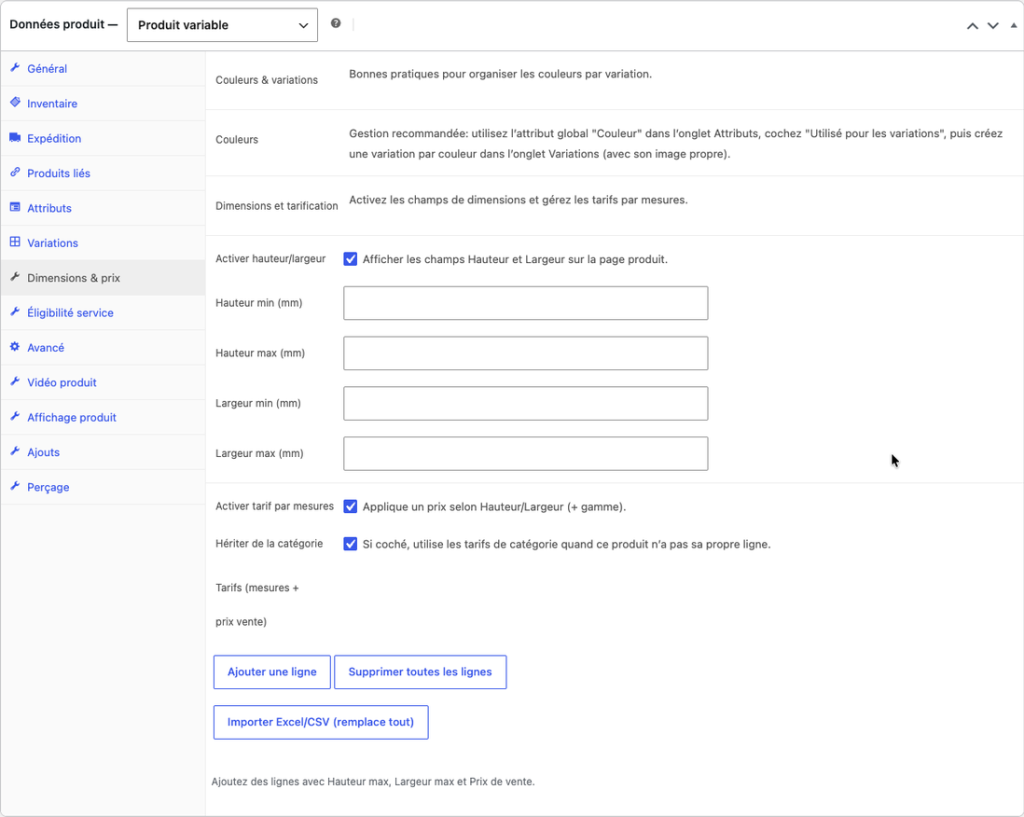
Task: Go to the Produits liés tab
Action: coord(103,173)
